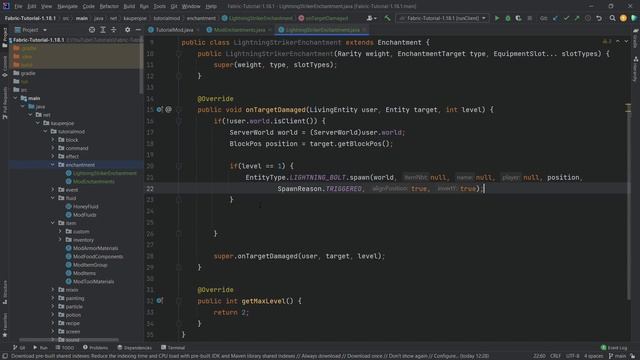The width and height of the screenshot is (640, 360).
Task: Update project with the blue Git arrow
Action: (x=556, y=18)
